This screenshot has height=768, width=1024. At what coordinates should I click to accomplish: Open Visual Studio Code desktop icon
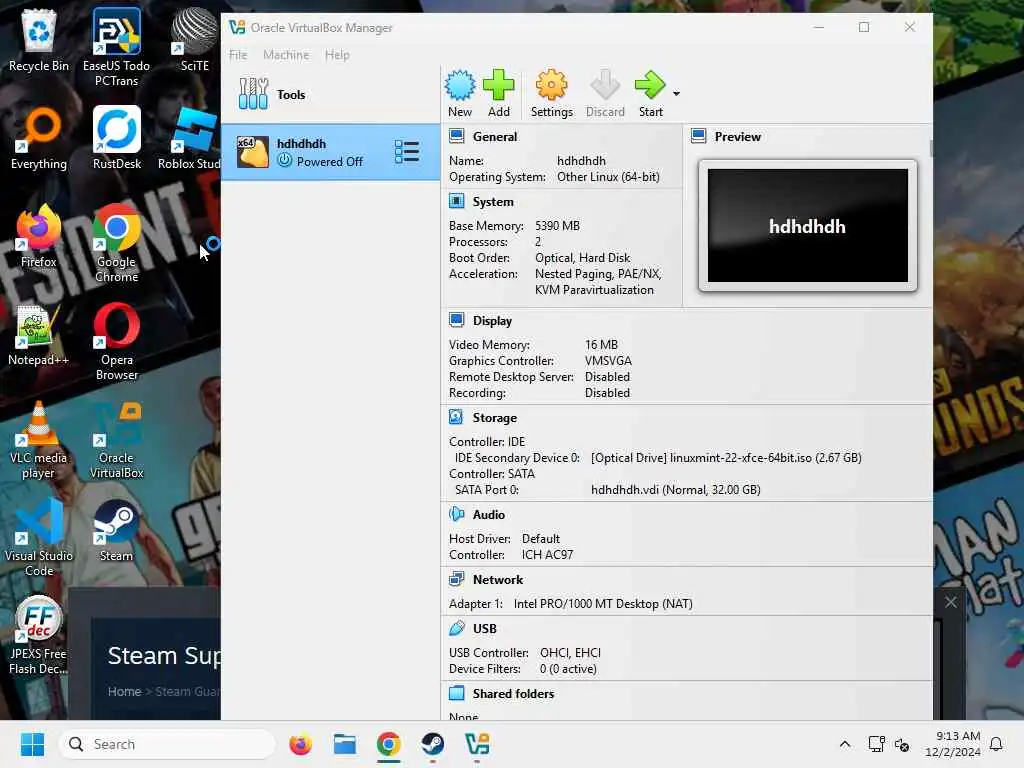39,537
